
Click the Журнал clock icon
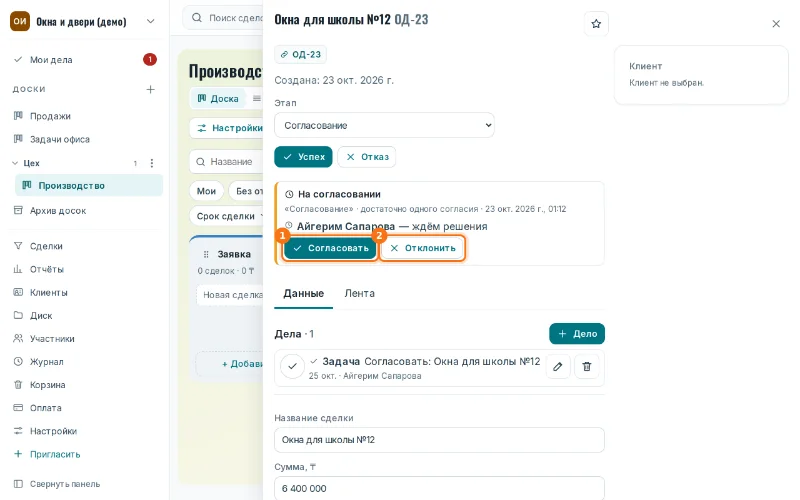pos(18,362)
